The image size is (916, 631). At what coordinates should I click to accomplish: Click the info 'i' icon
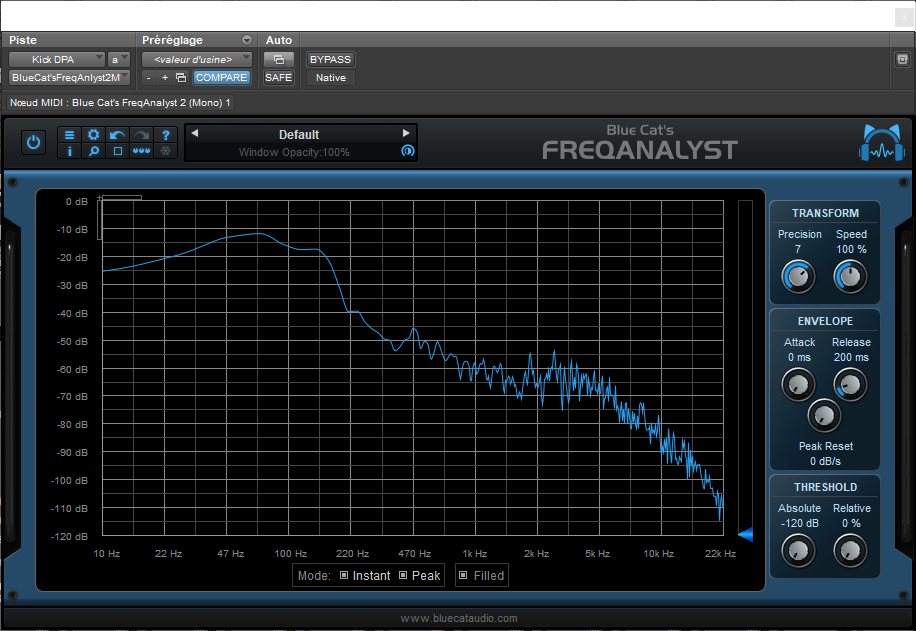point(70,151)
